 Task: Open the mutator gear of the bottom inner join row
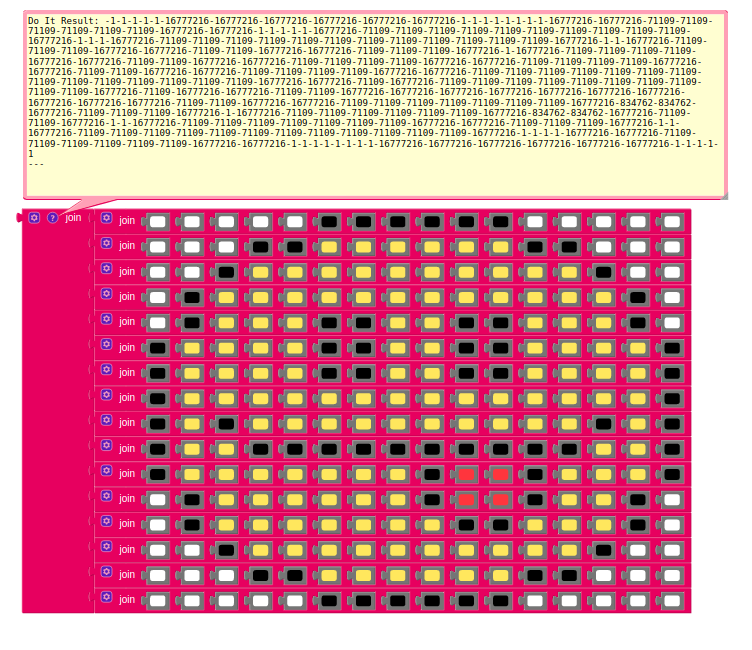(x=106, y=597)
